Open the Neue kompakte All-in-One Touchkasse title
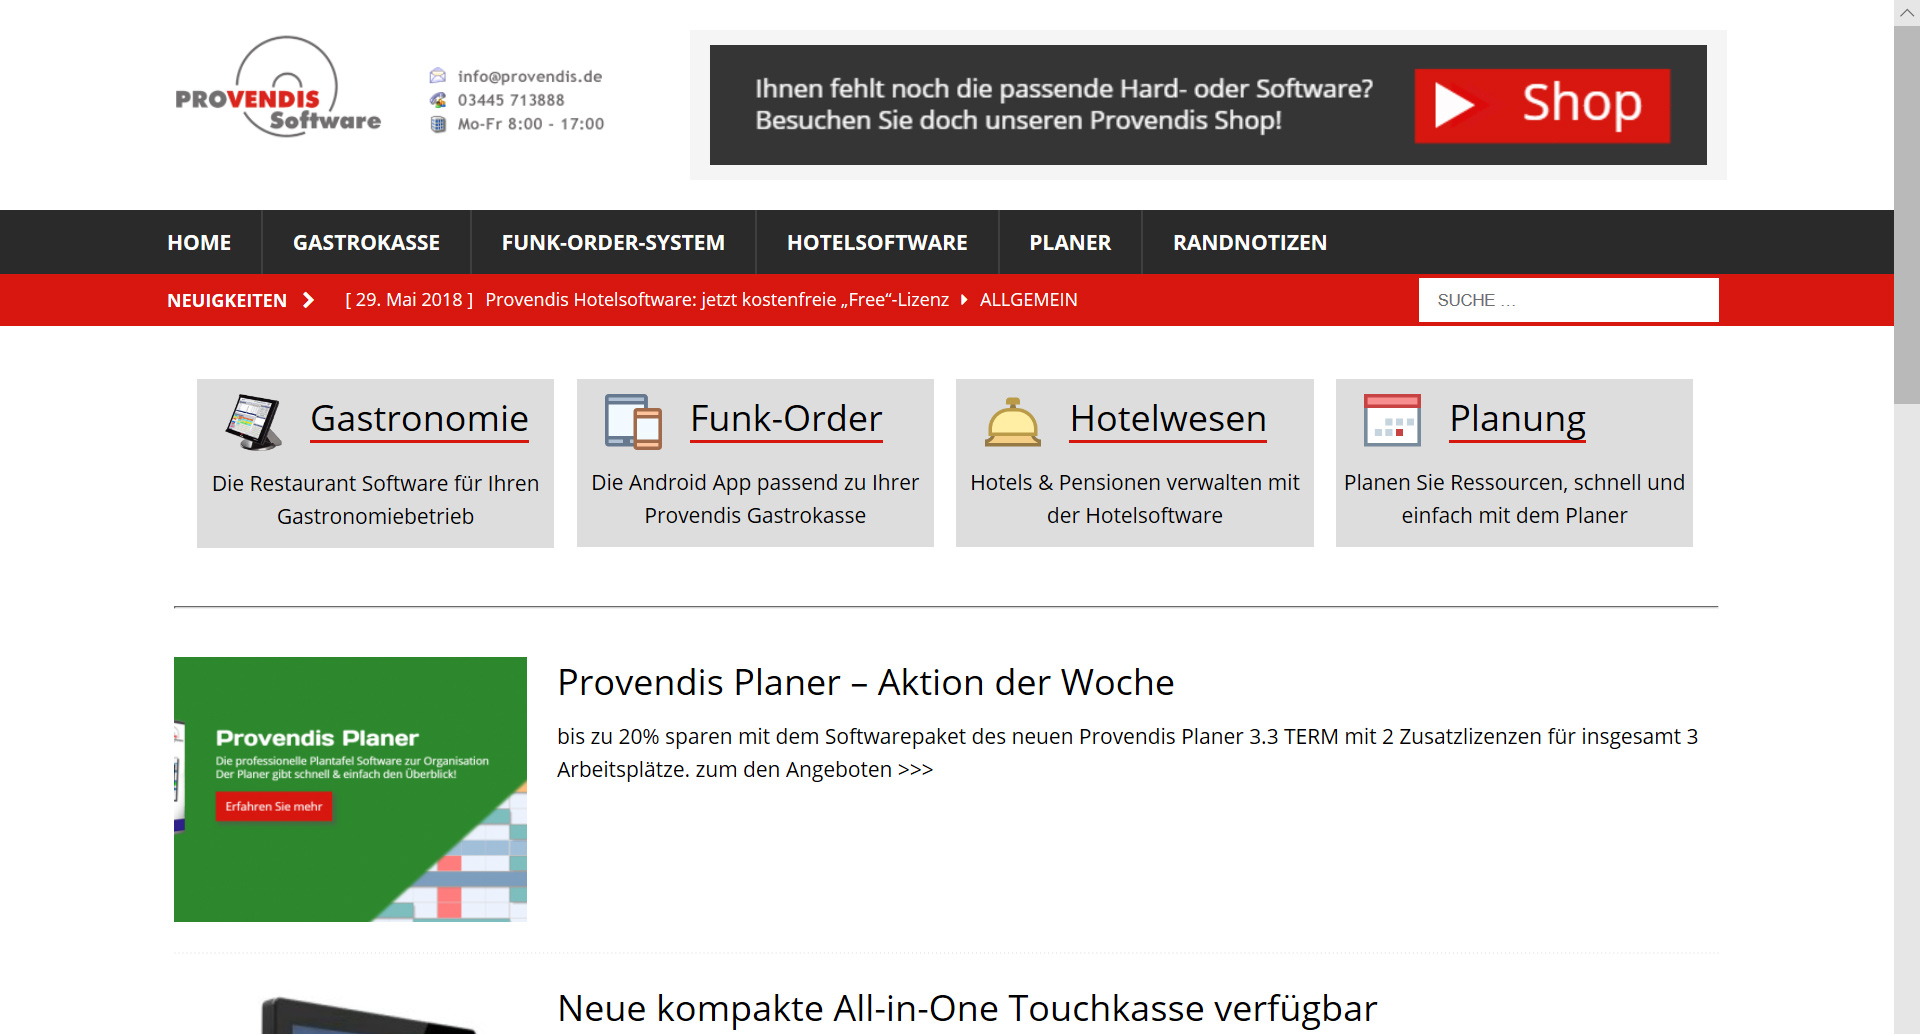Image resolution: width=1920 pixels, height=1034 pixels. [967, 1008]
